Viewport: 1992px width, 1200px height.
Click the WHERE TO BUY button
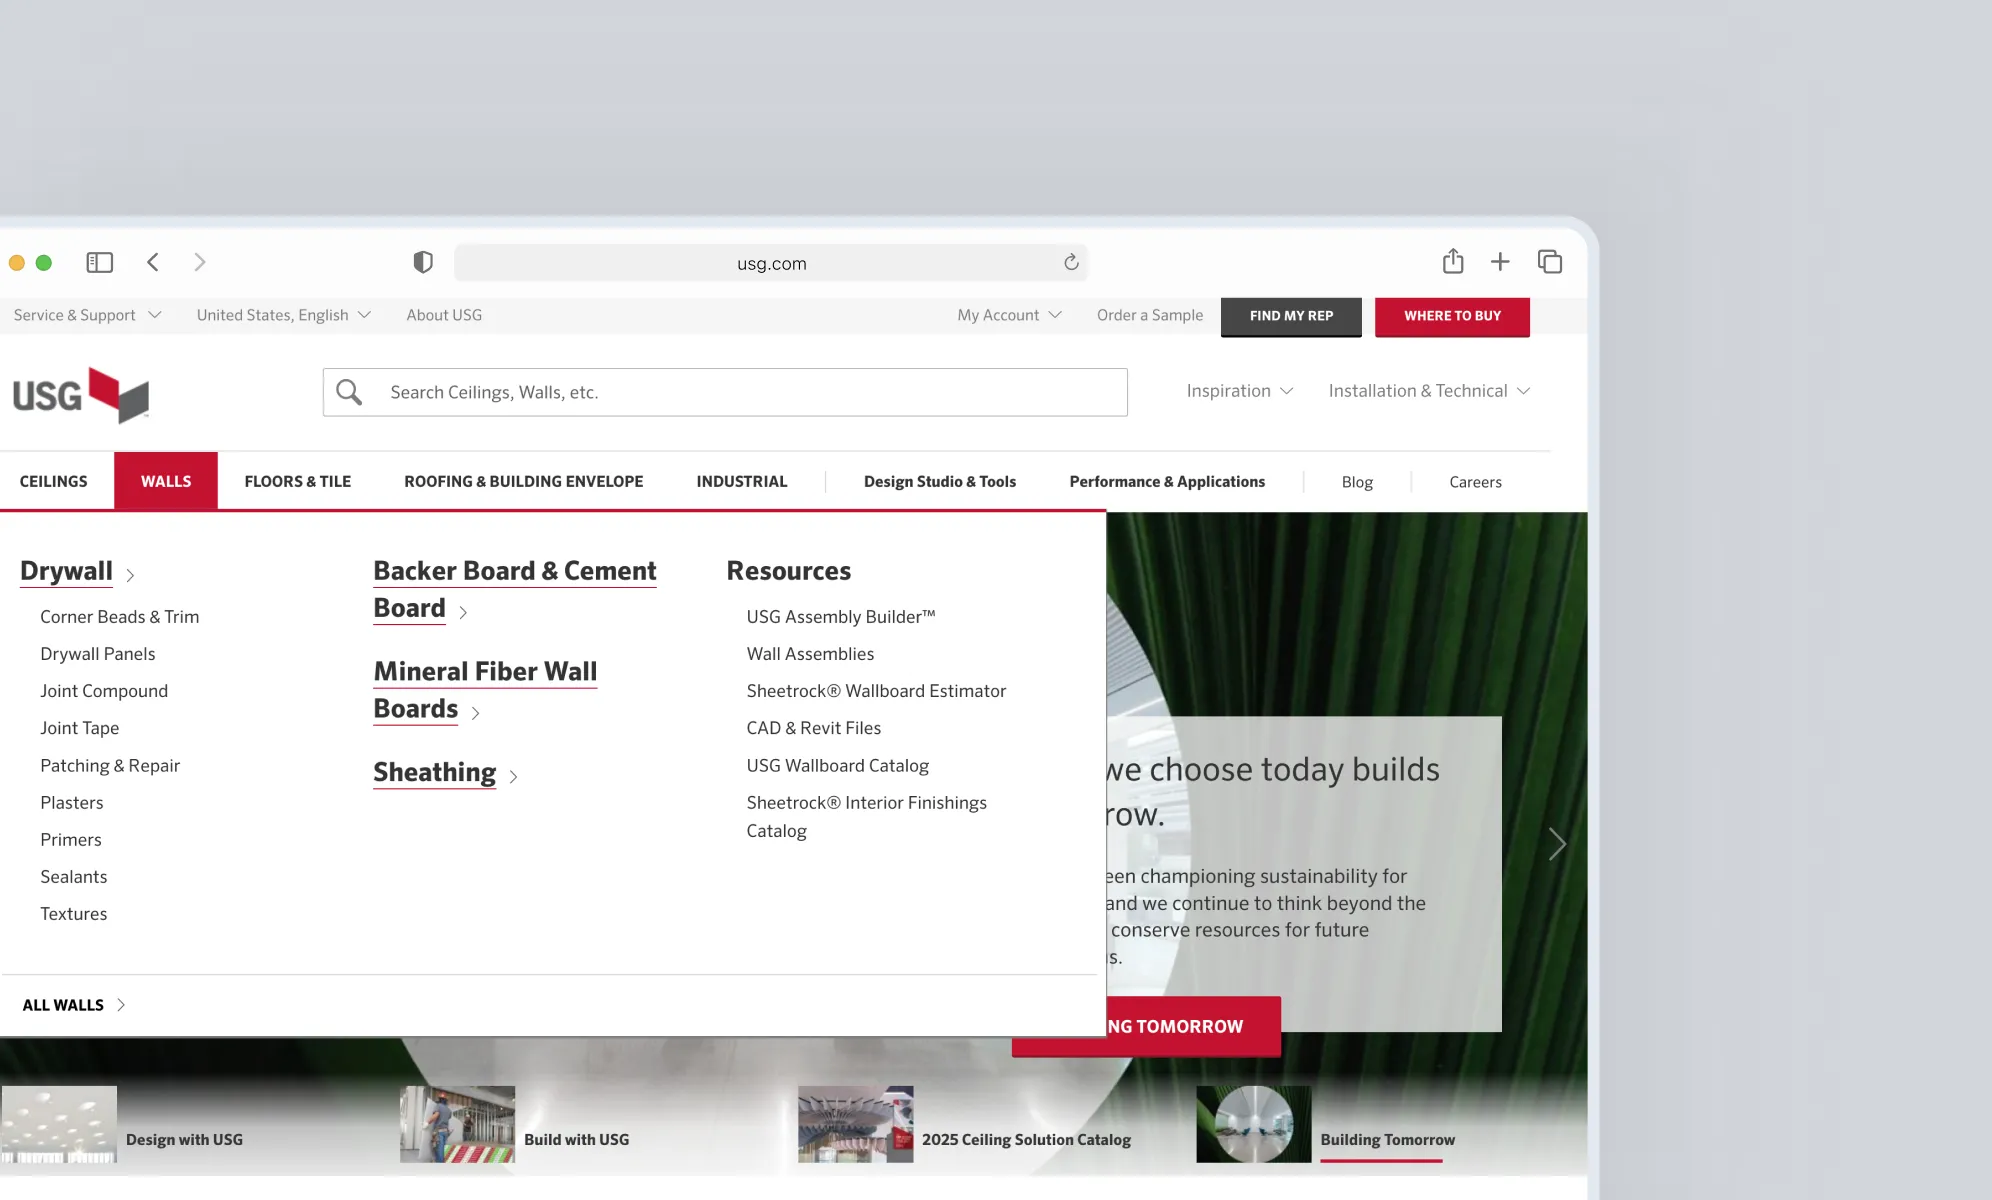tap(1452, 316)
